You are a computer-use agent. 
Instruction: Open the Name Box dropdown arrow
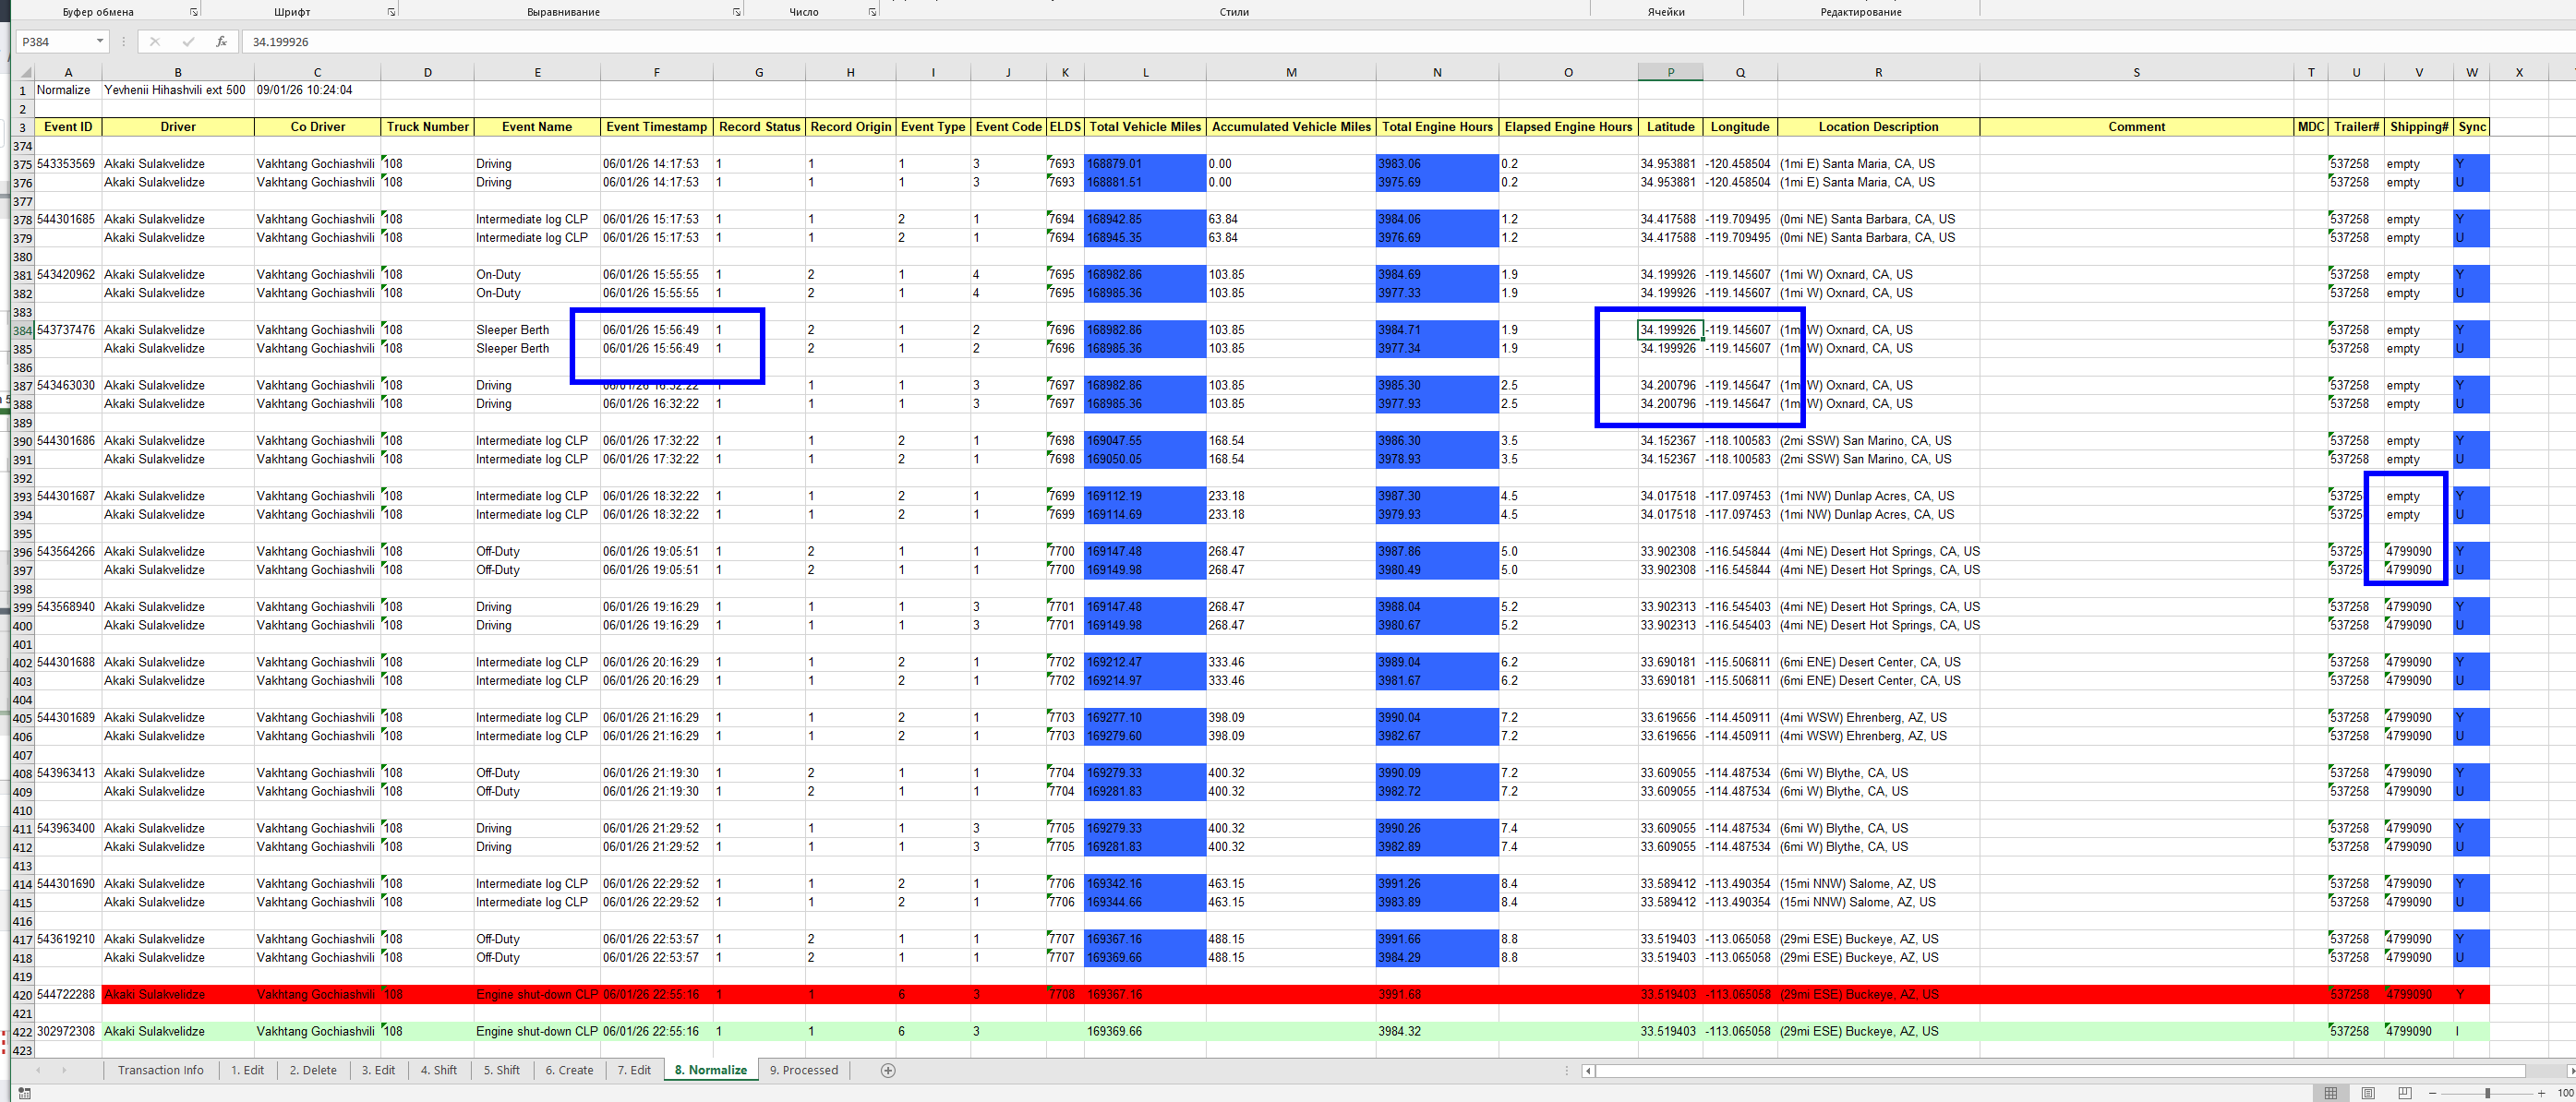[x=100, y=42]
